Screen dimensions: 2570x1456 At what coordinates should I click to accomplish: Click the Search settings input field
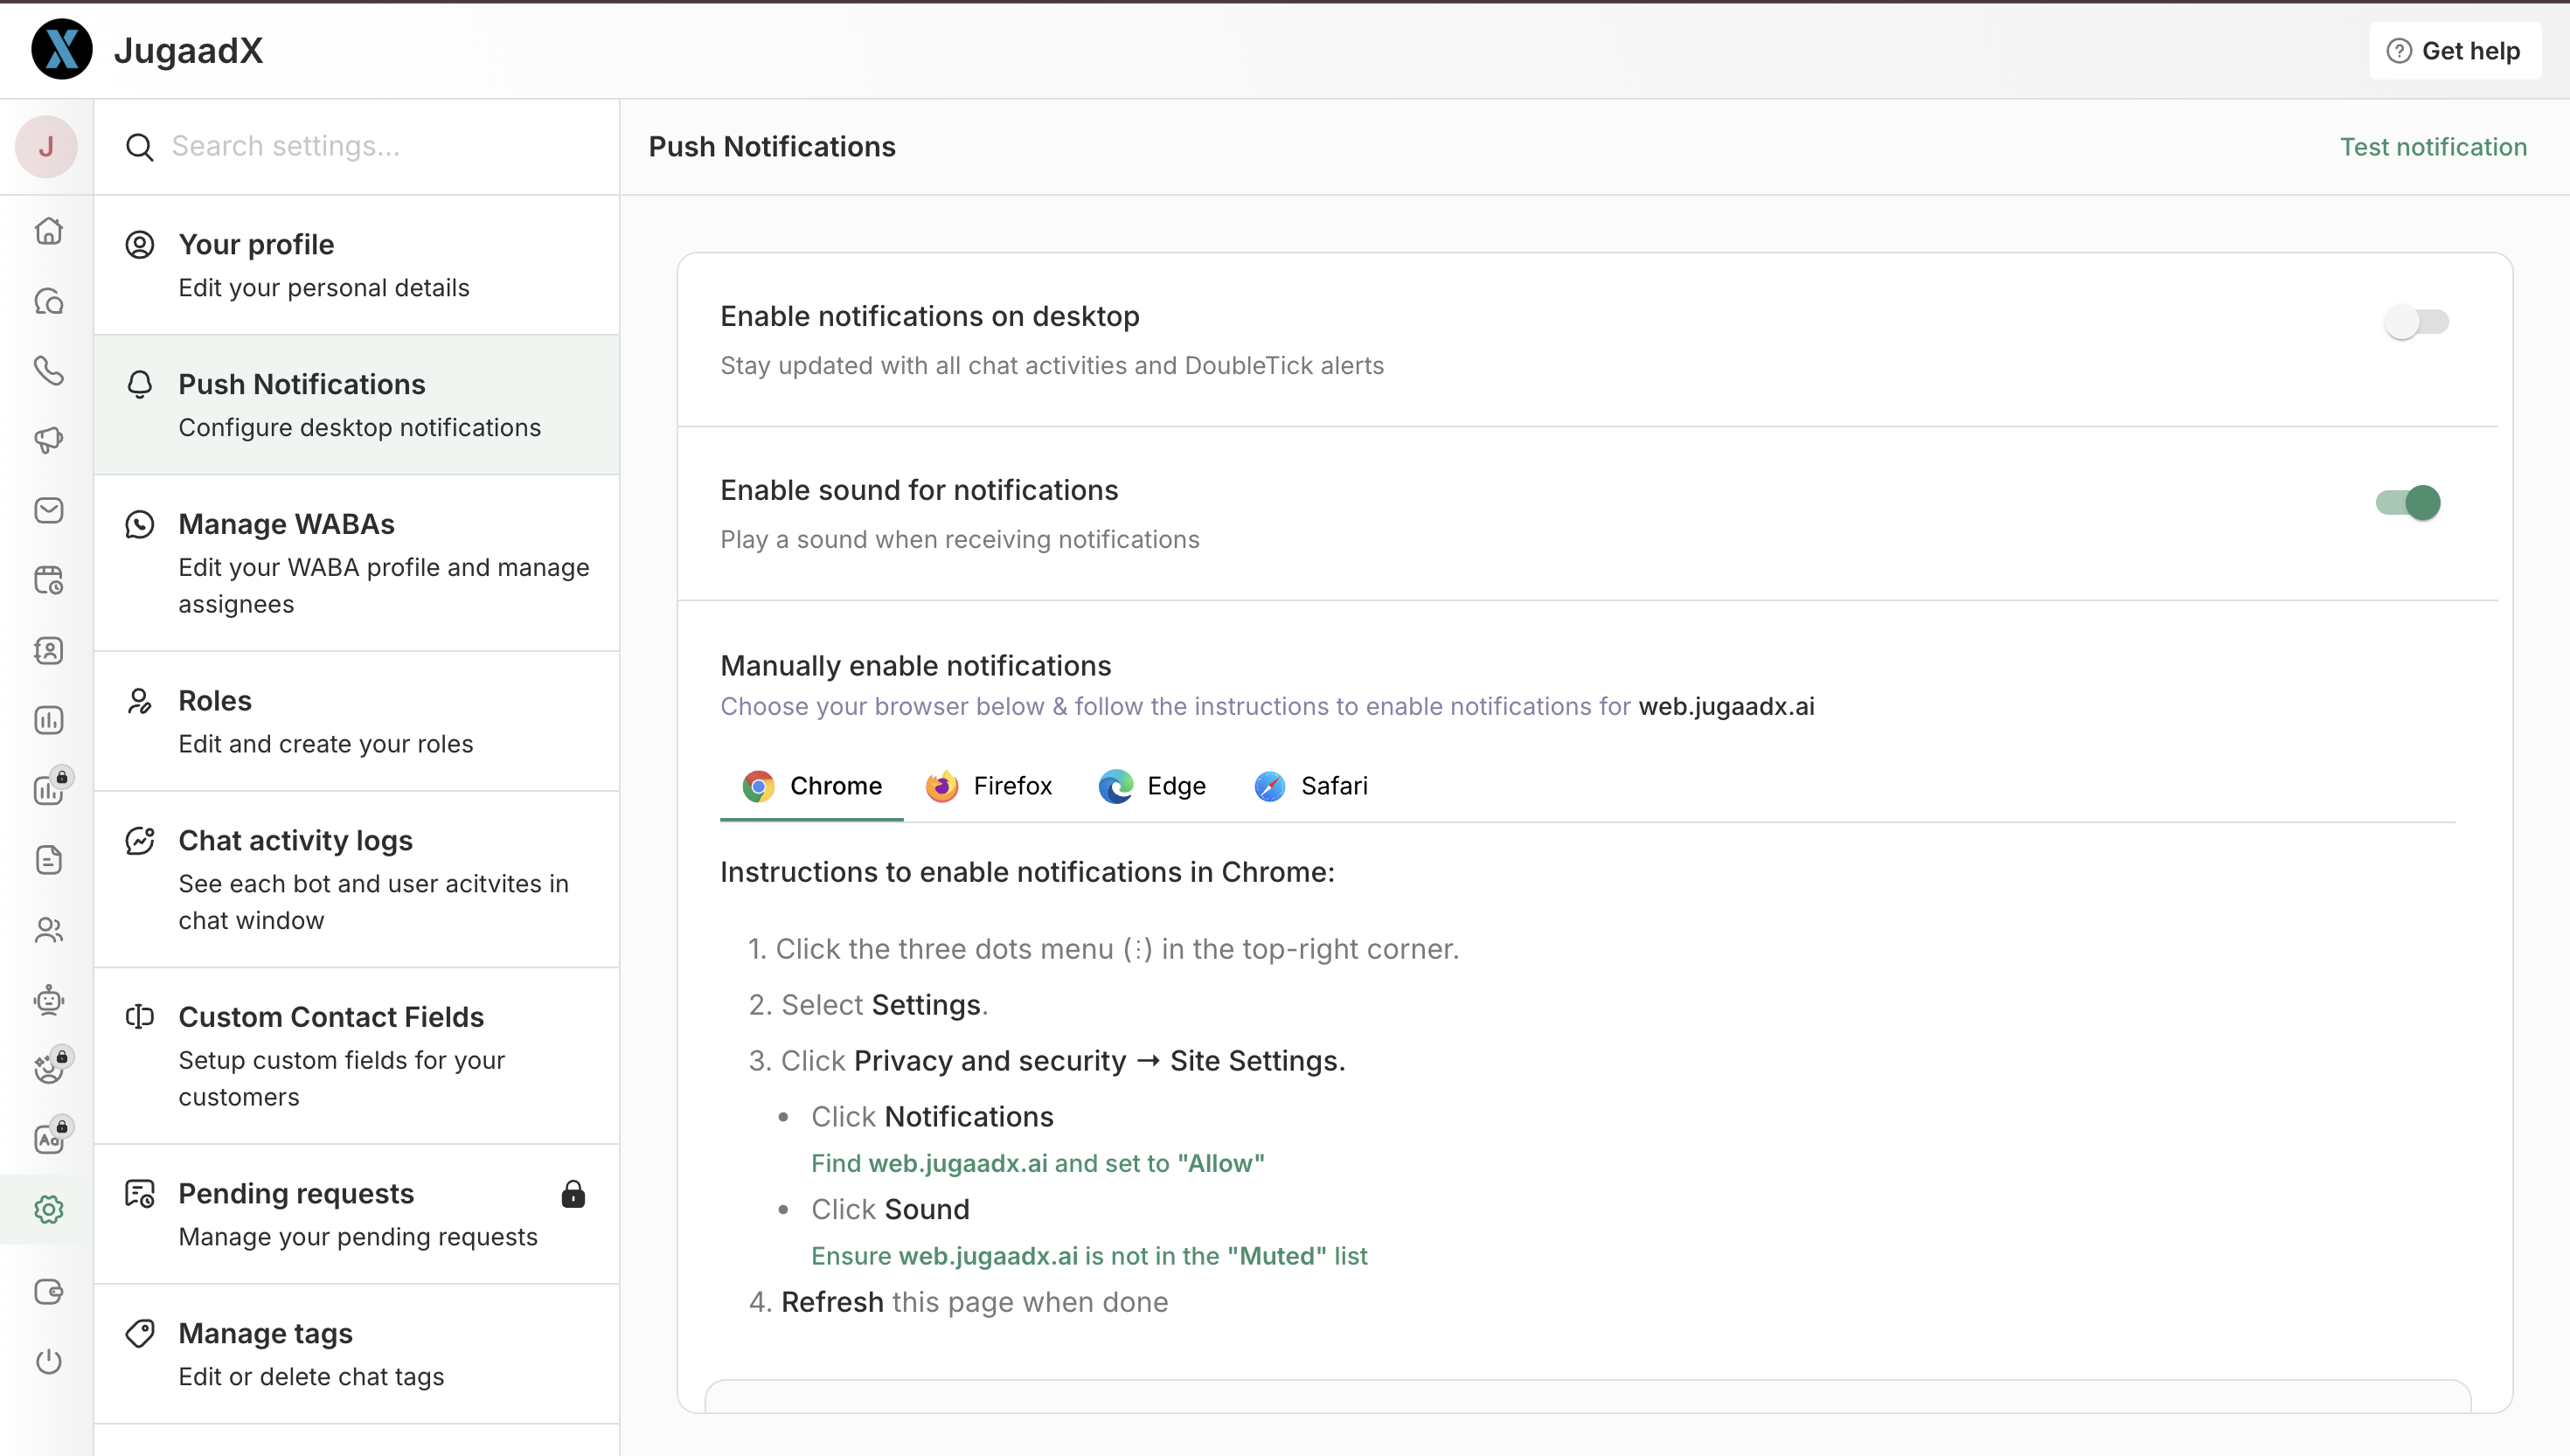[380, 147]
